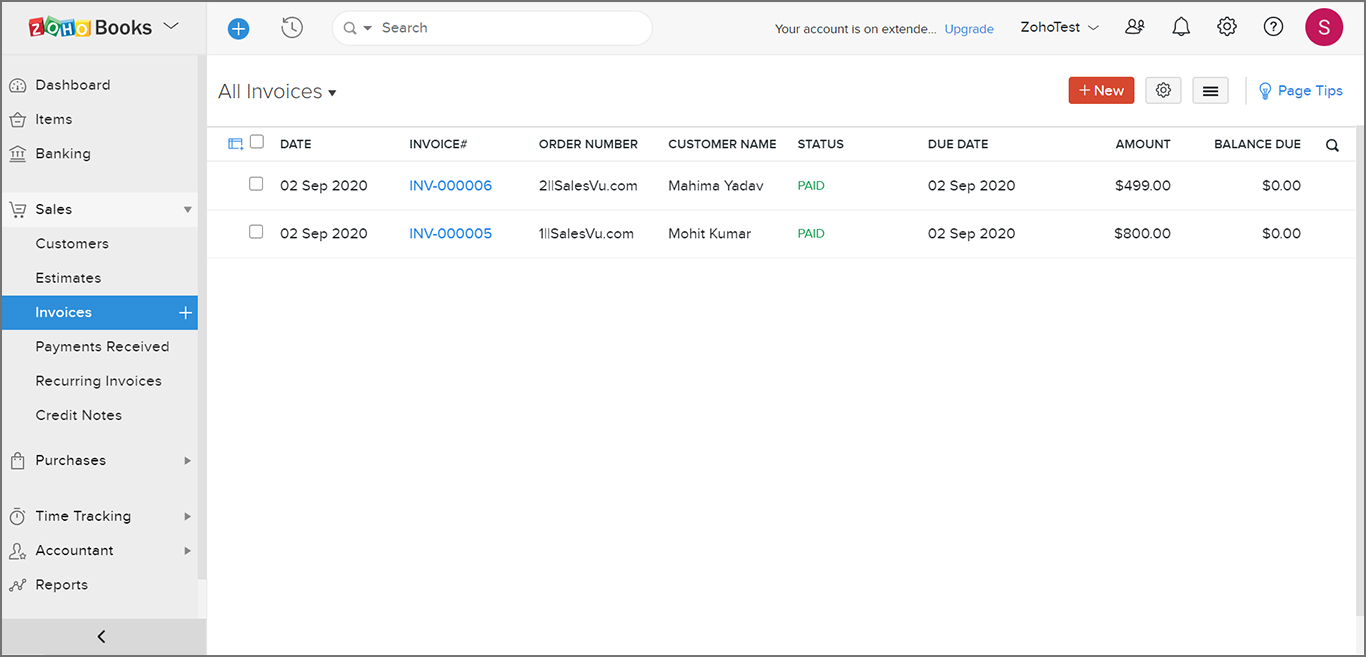1366x657 pixels.
Task: Open the recent history clock icon
Action: 292,28
